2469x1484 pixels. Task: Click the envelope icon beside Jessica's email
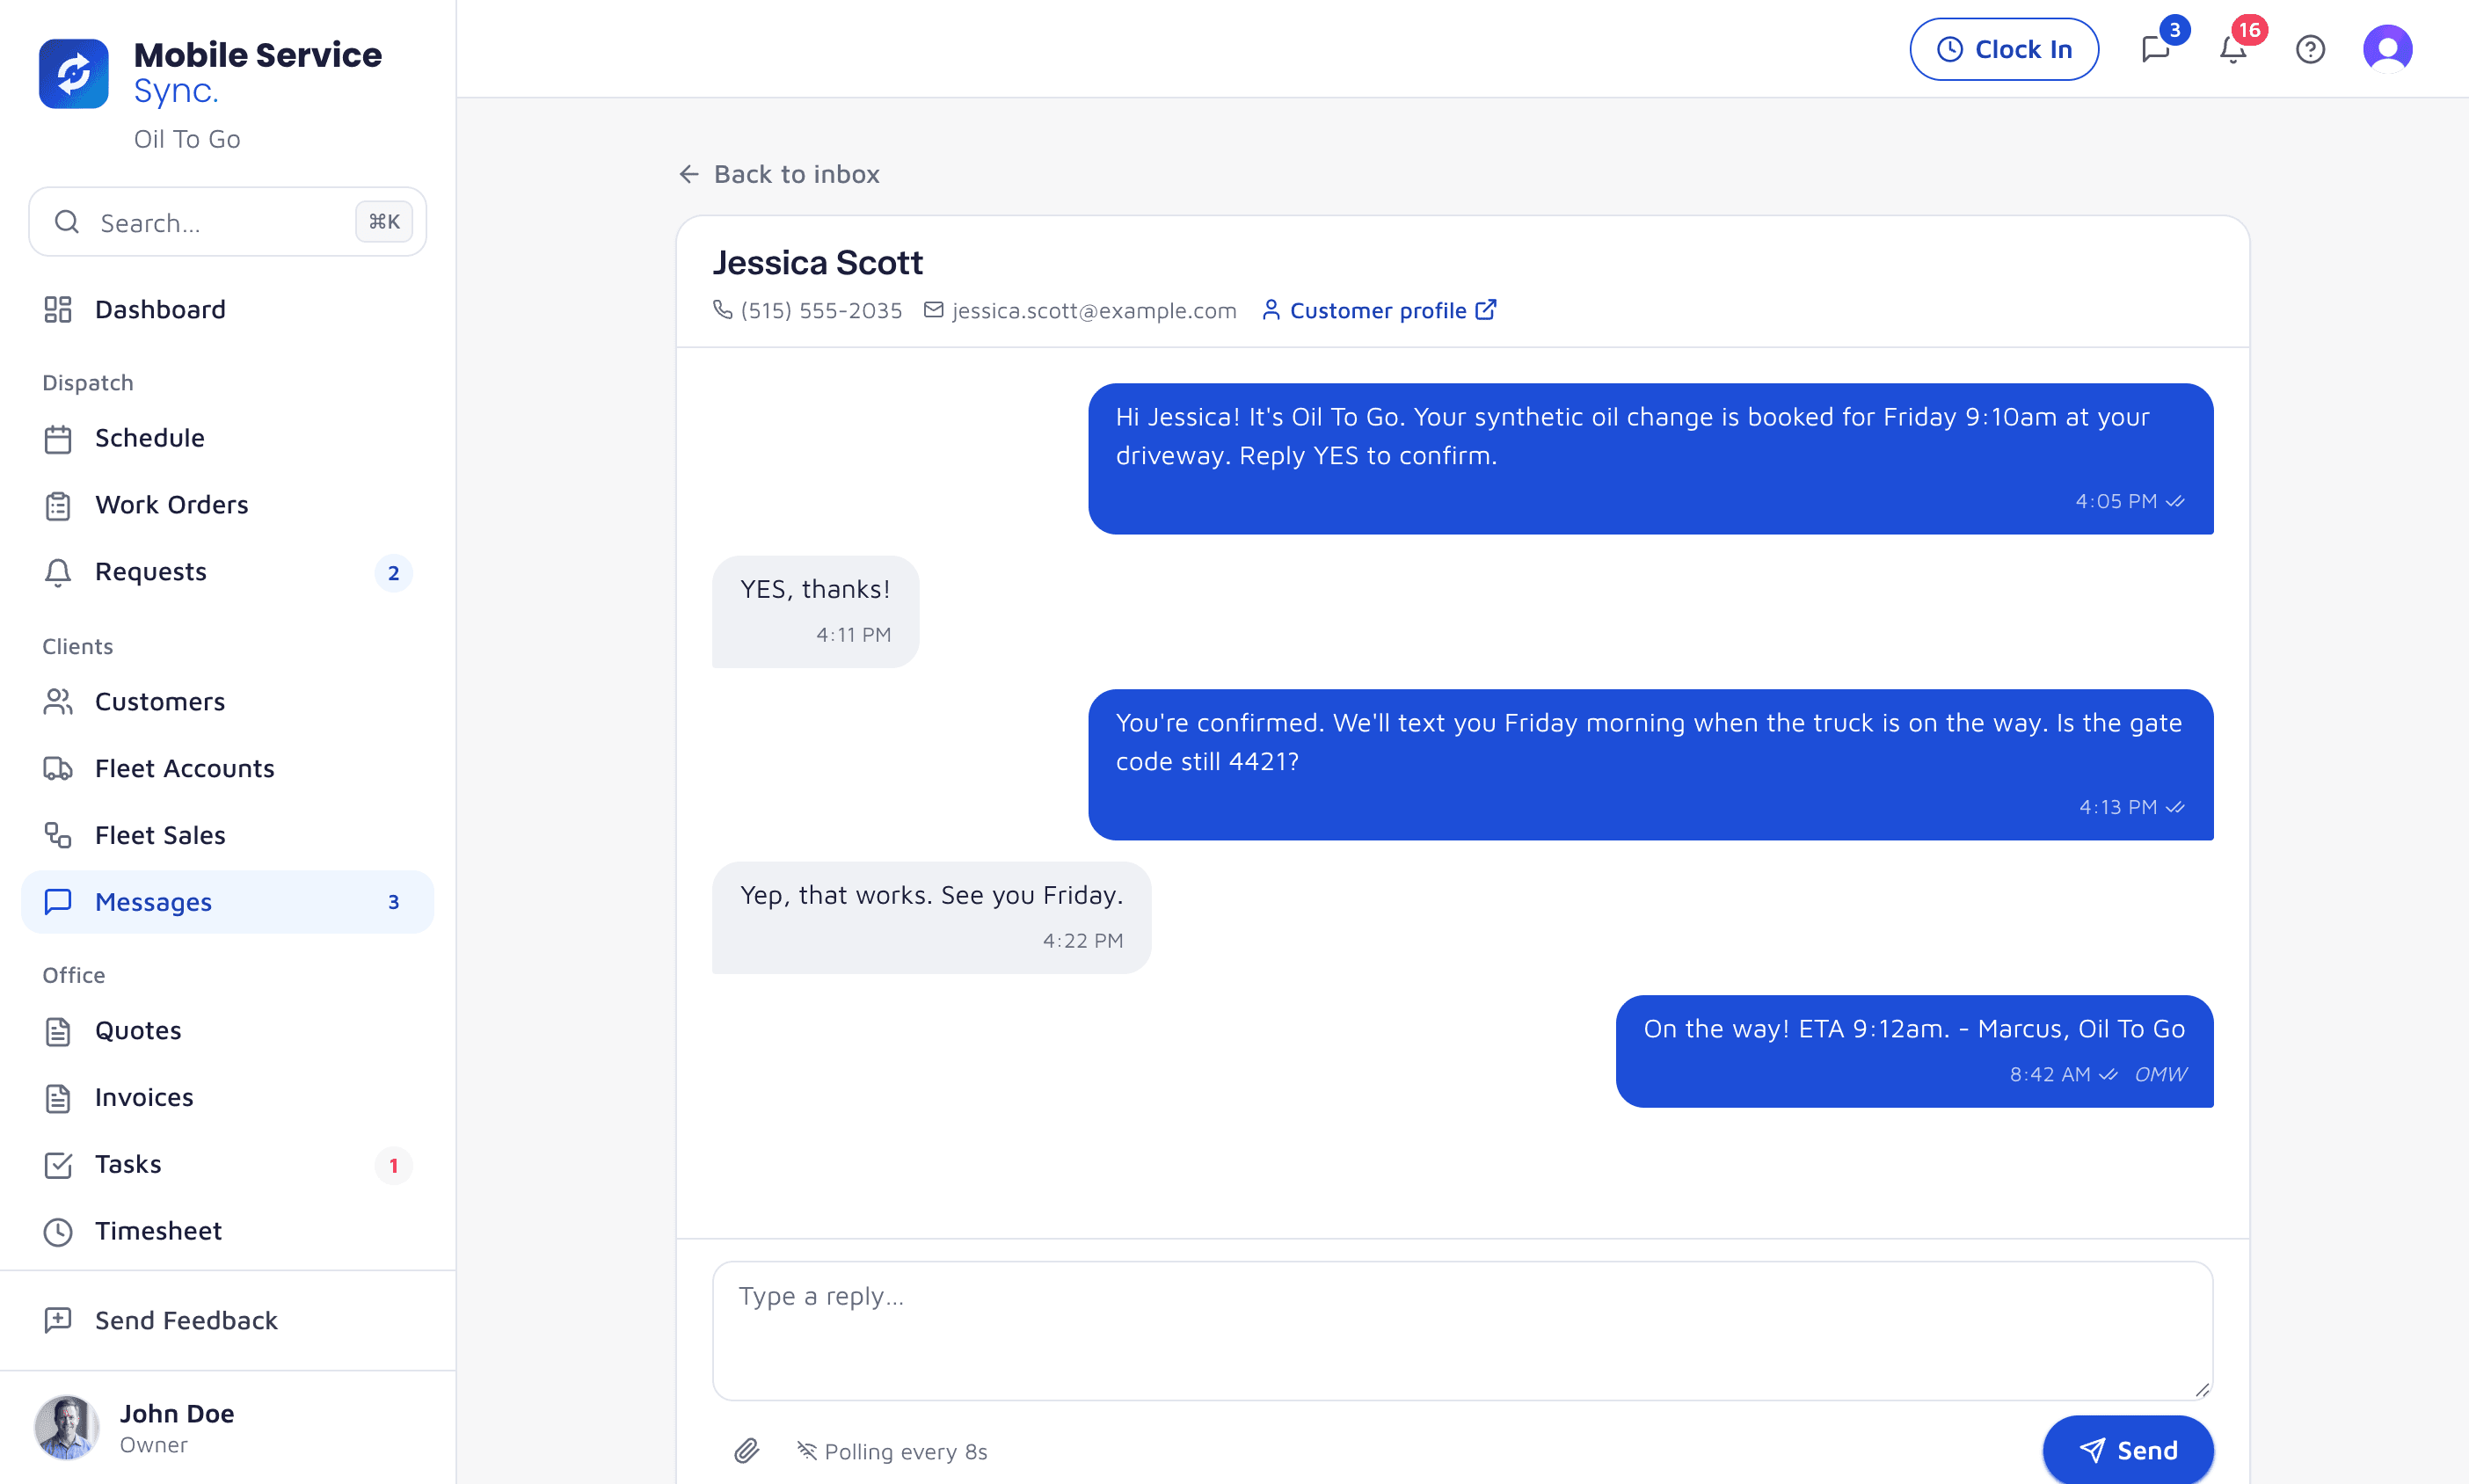(933, 310)
